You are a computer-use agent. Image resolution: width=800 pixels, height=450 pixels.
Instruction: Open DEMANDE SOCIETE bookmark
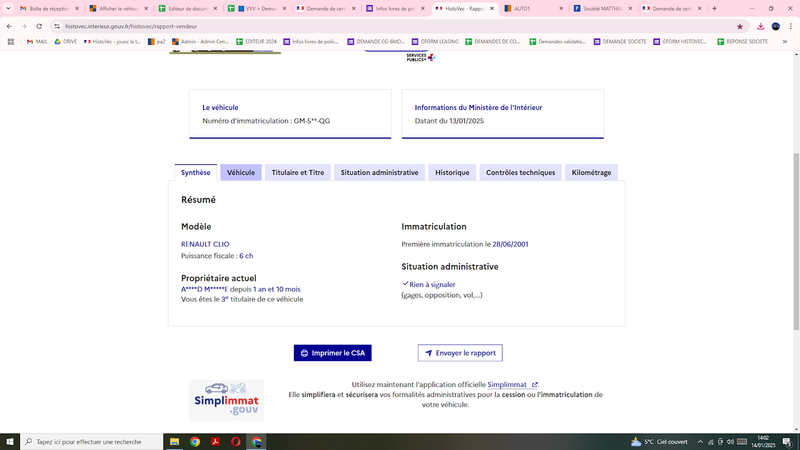tap(620, 42)
